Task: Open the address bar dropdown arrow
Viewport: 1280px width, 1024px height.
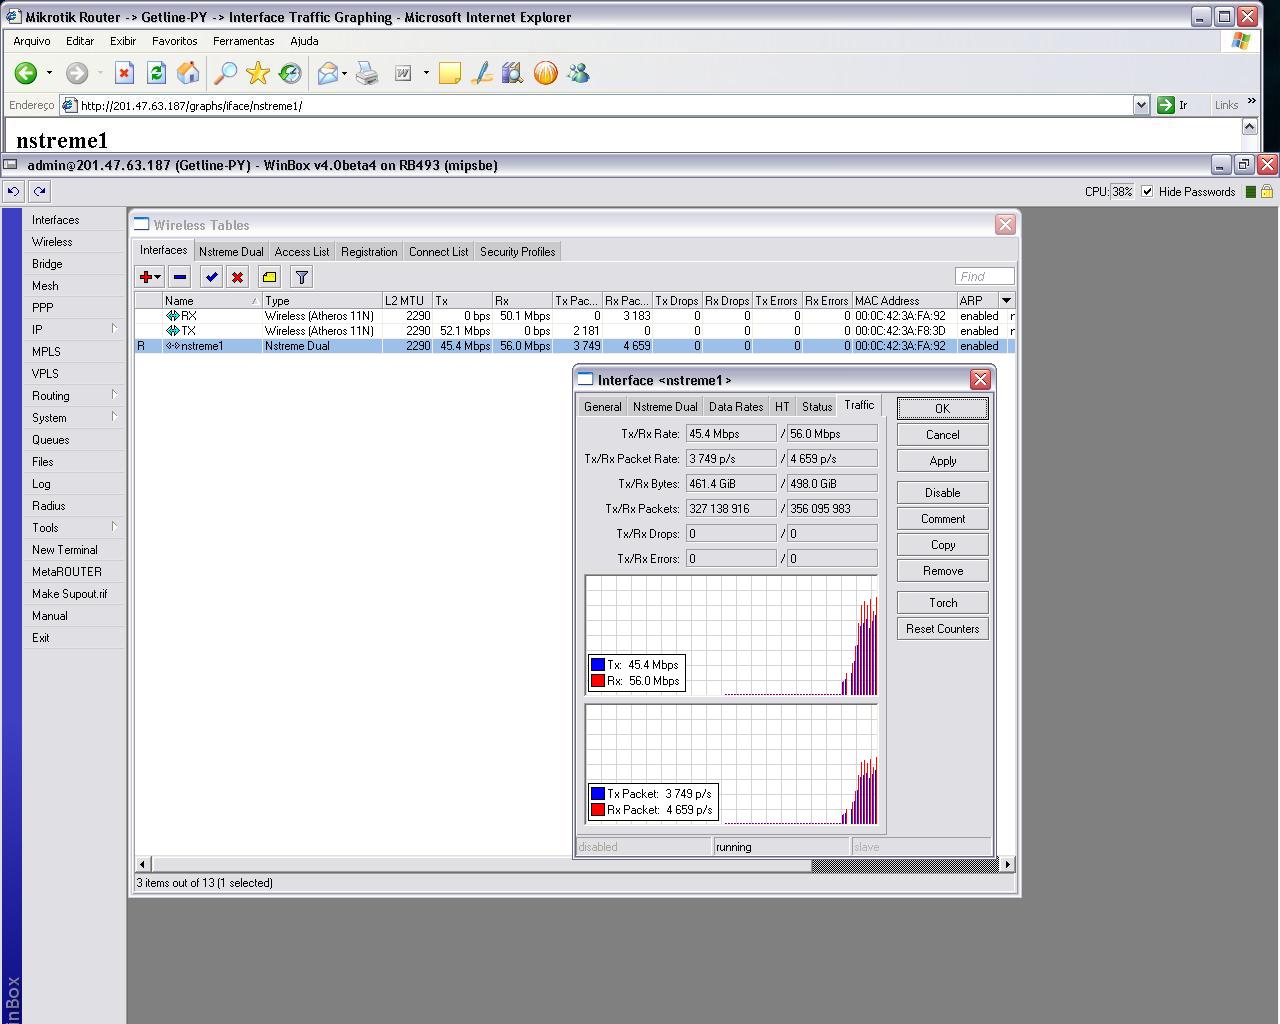Action: (x=1141, y=105)
